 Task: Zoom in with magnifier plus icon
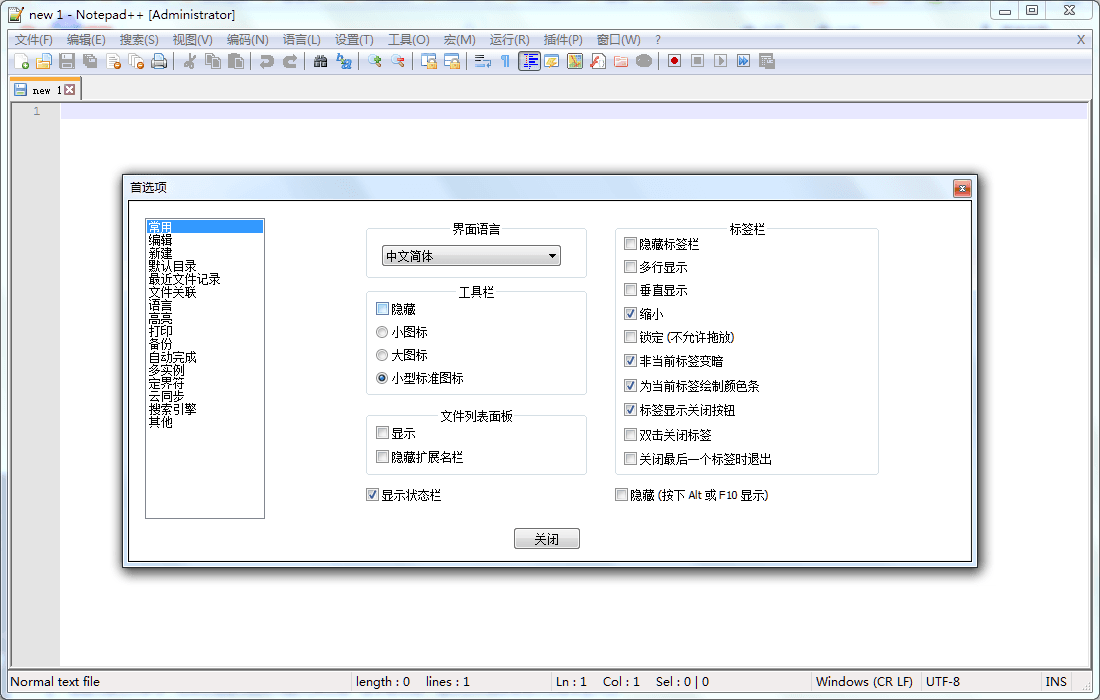374,62
